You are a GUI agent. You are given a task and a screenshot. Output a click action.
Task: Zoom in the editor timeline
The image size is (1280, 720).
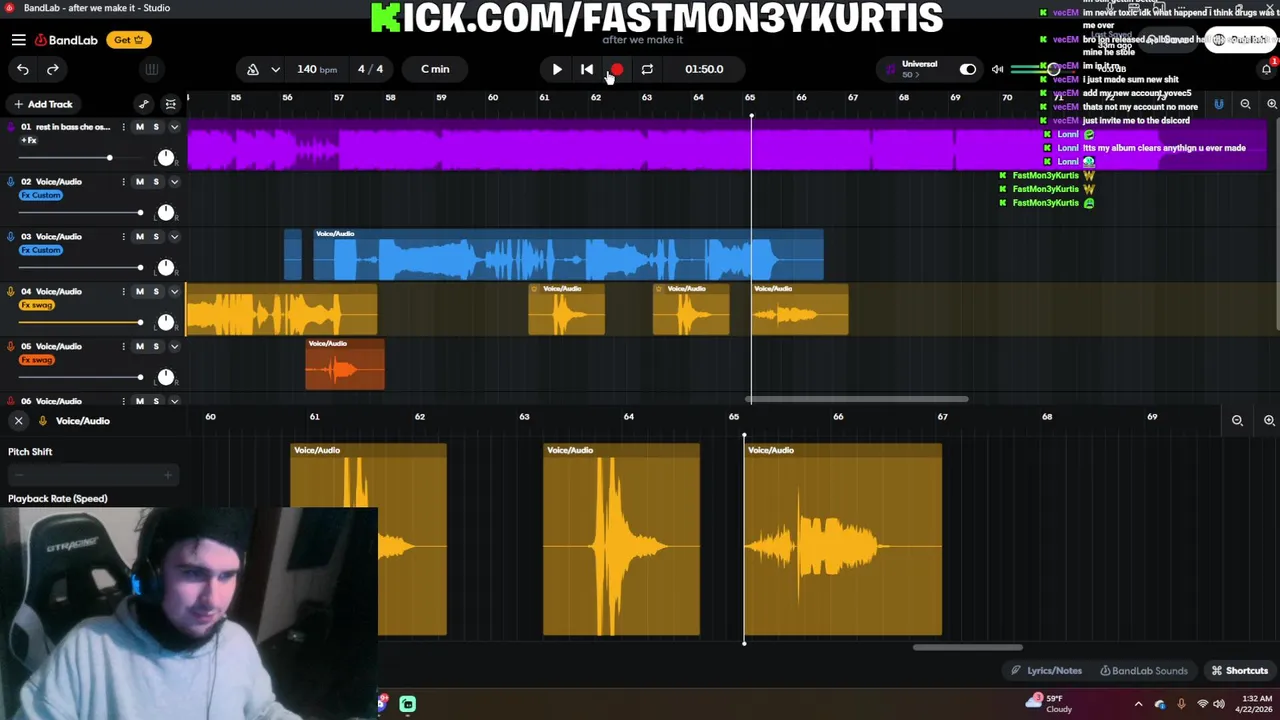(x=1269, y=421)
